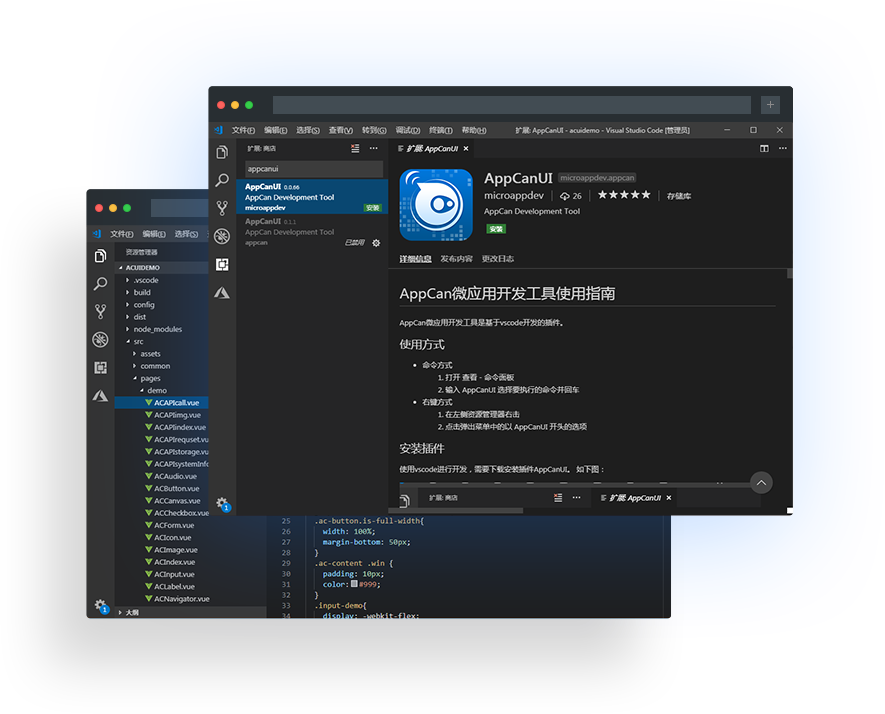The width and height of the screenshot is (885, 714).
Task: Click the five-star rating
Action: click(624, 195)
